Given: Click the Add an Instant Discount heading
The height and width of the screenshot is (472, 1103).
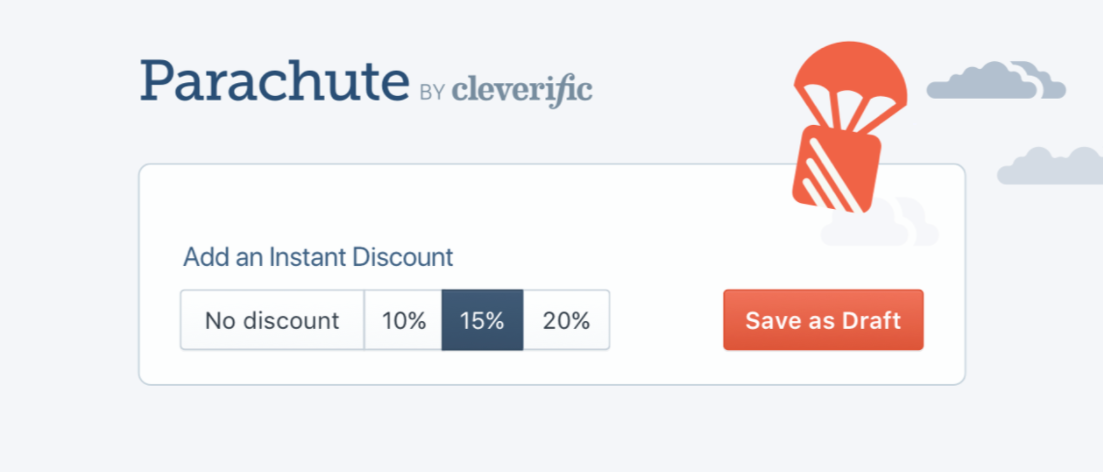Looking at the screenshot, I should point(318,257).
